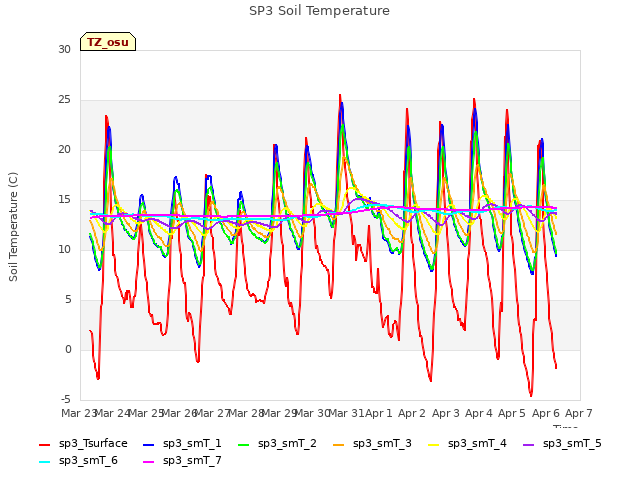640x480 pixels.
Task: Click the 30 y-axis tick label
Action: [x=64, y=49]
